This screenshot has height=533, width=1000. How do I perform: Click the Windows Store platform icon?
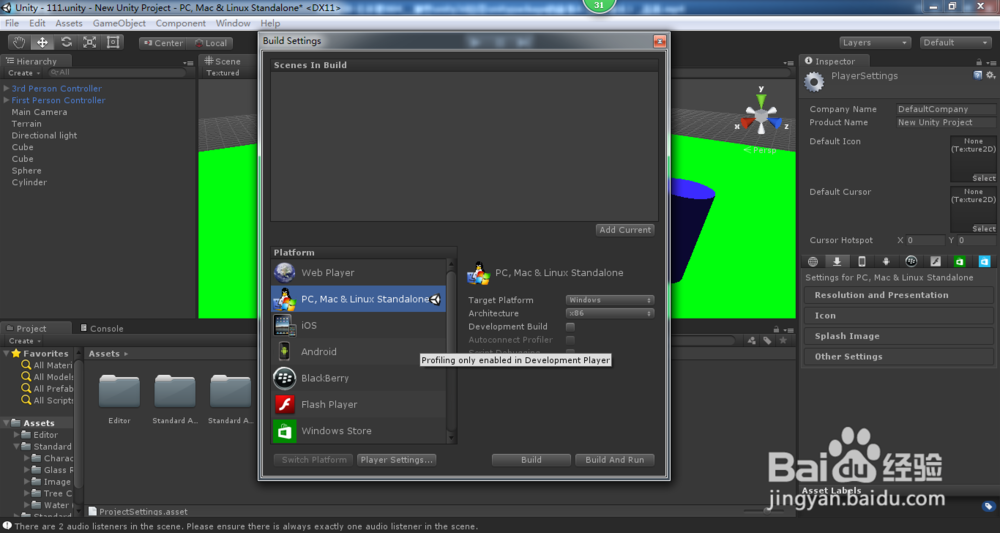coord(284,431)
